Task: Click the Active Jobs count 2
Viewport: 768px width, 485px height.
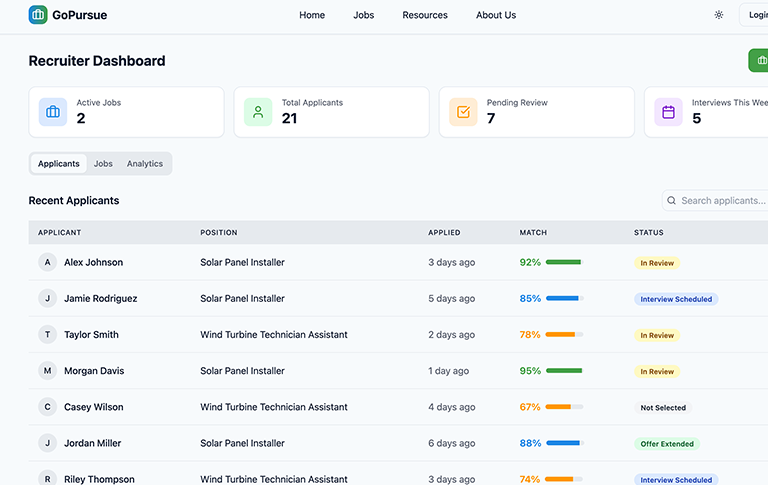Action: [81, 118]
